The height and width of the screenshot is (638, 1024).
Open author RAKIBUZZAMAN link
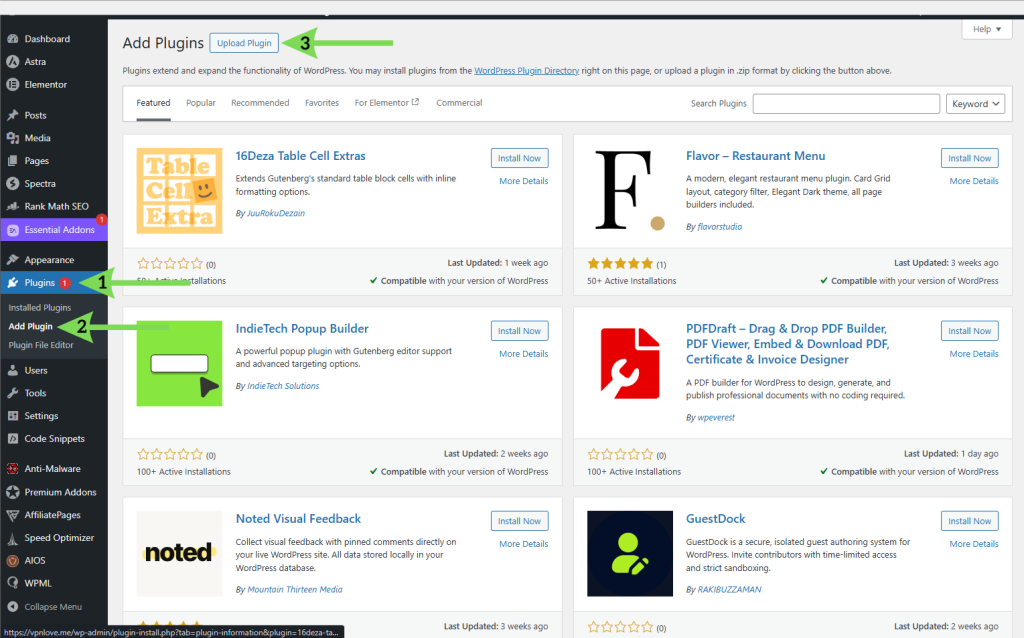click(x=729, y=590)
